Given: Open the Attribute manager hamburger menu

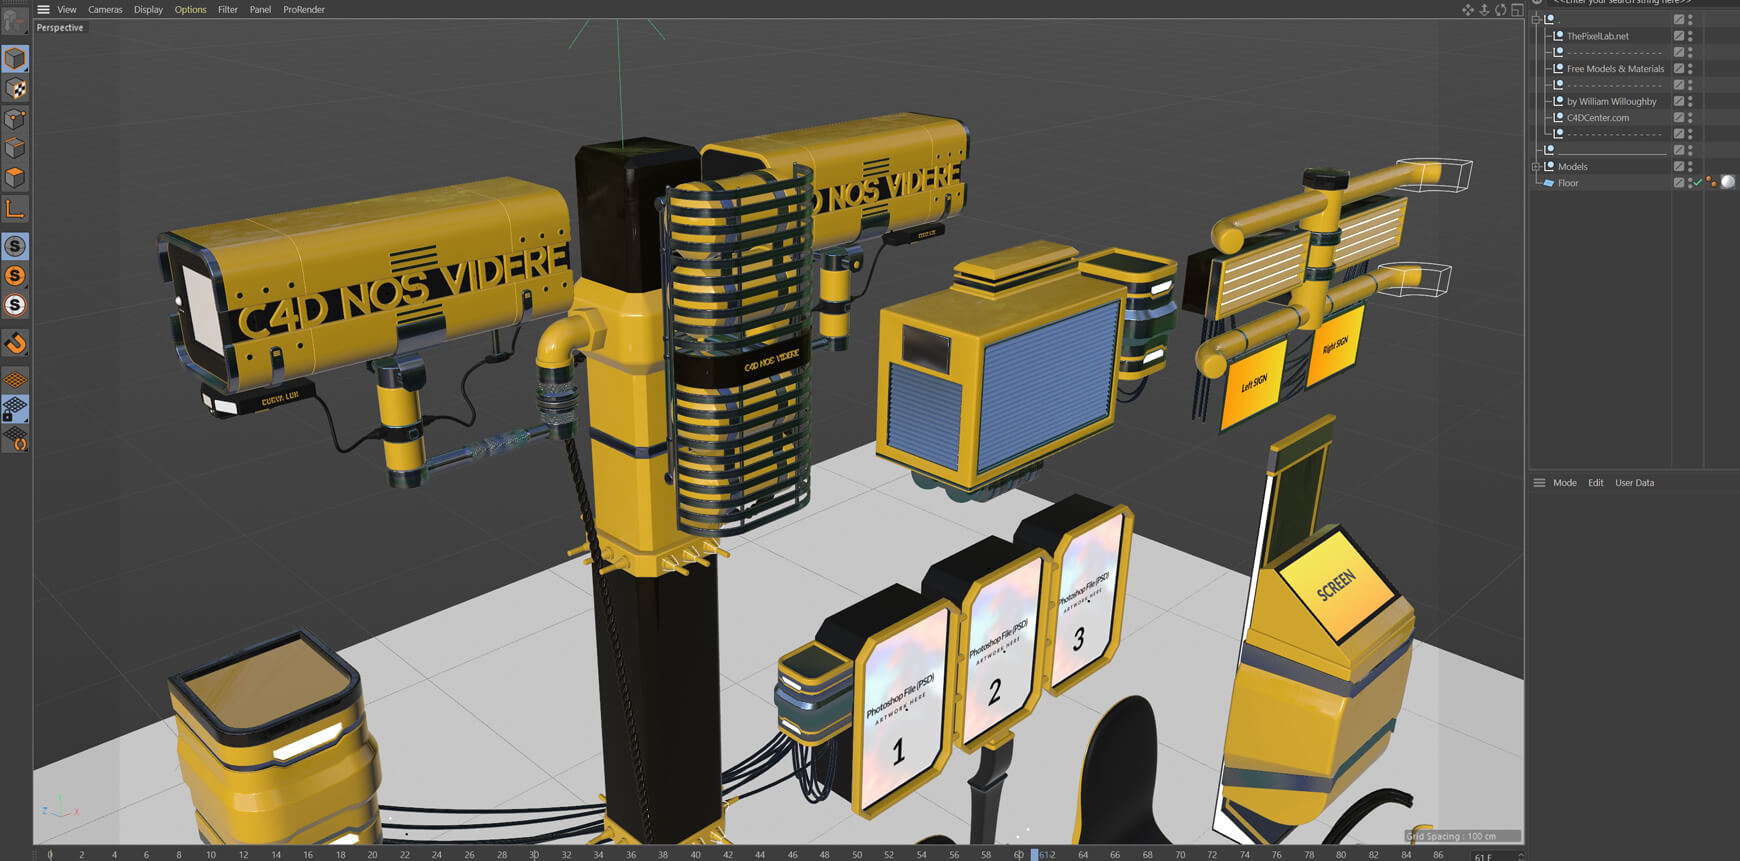Looking at the screenshot, I should click(1539, 483).
